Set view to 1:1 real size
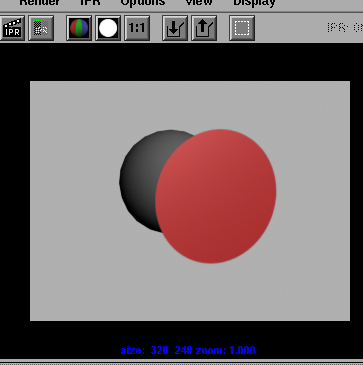This screenshot has width=363, height=365. tap(137, 28)
